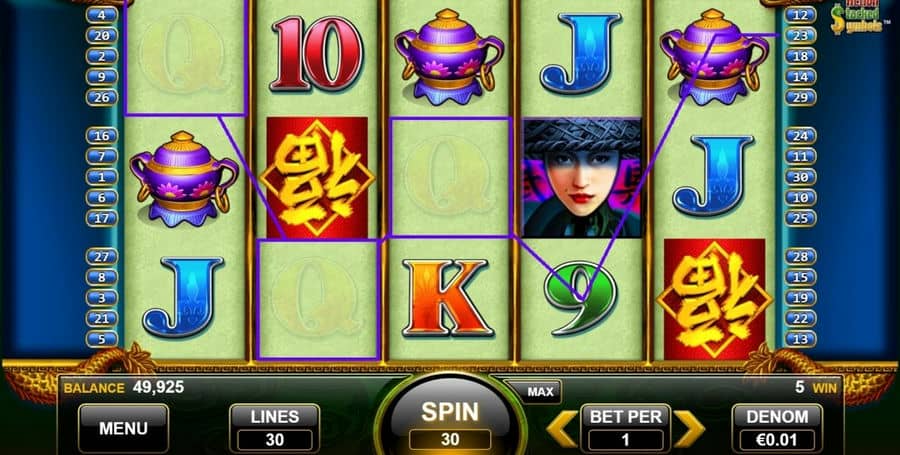
Task: Open the DENOM selector showing €0.01
Action: pyautogui.click(x=777, y=428)
